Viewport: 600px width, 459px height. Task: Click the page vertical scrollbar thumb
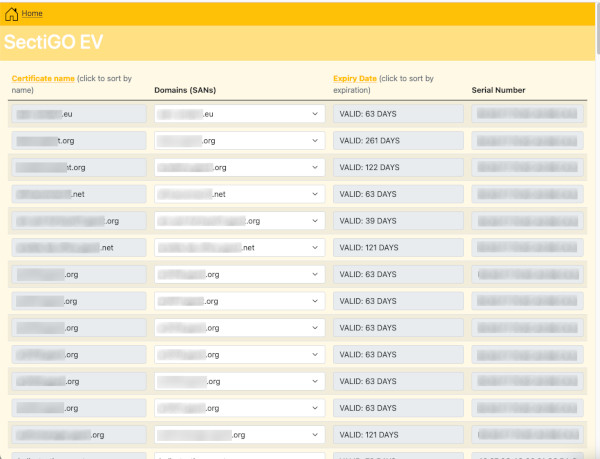pos(598,29)
